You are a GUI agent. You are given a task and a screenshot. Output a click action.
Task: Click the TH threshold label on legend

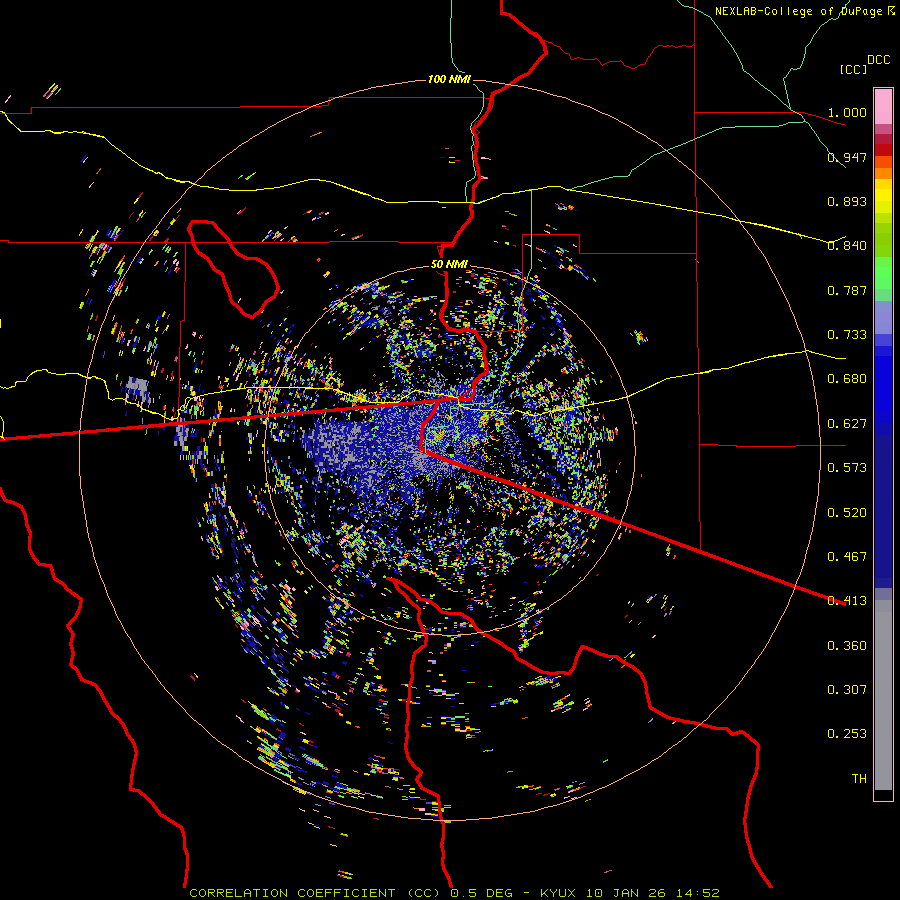(x=859, y=779)
